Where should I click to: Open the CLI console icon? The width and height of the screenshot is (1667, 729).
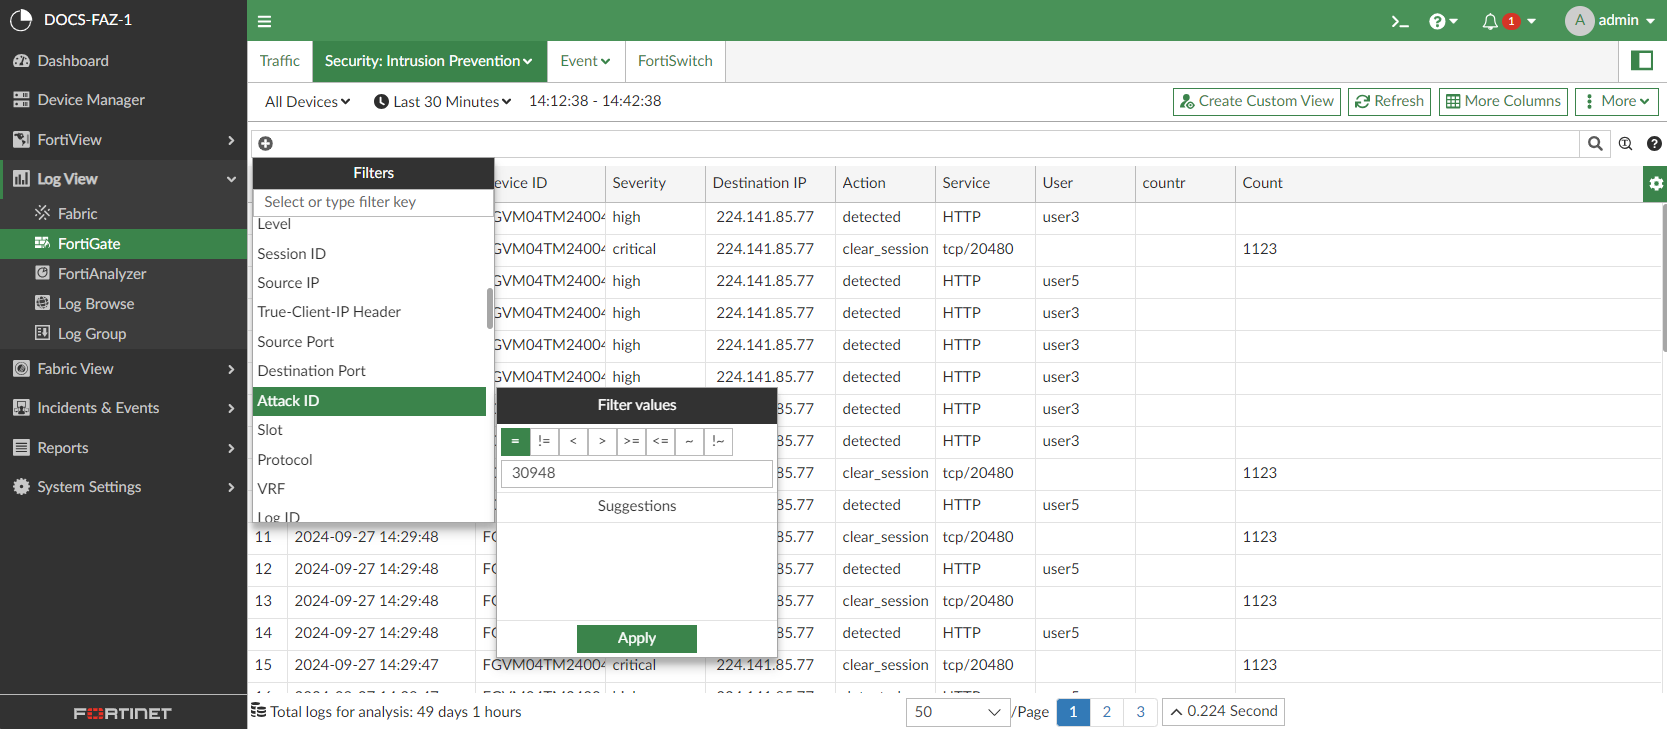(x=1399, y=21)
